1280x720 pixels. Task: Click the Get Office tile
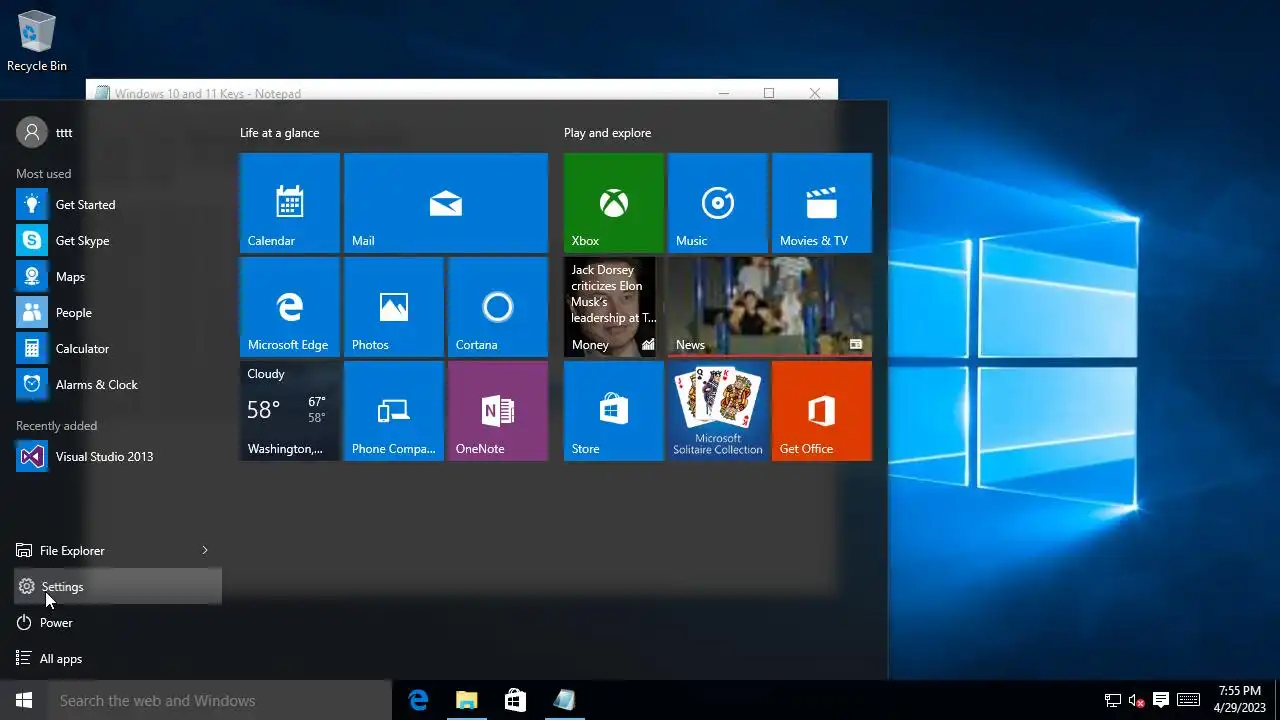[x=822, y=411]
